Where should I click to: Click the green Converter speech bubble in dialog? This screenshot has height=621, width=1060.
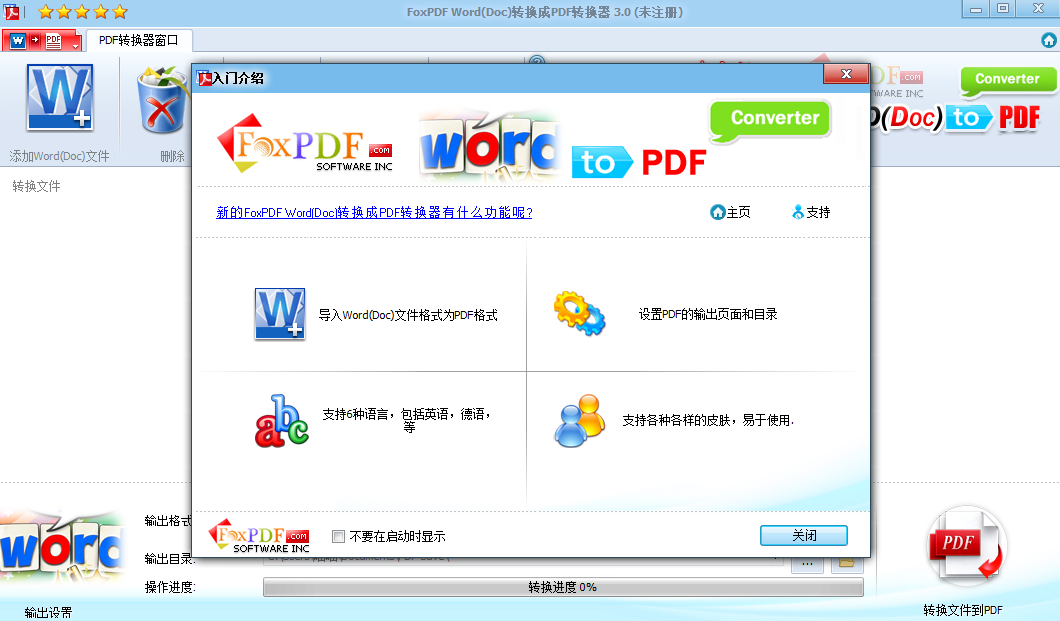coord(772,119)
